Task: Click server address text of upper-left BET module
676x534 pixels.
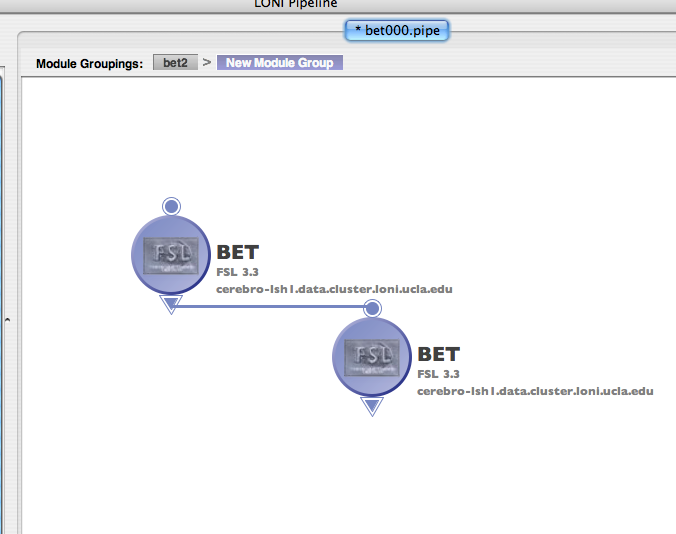Action: [x=334, y=289]
